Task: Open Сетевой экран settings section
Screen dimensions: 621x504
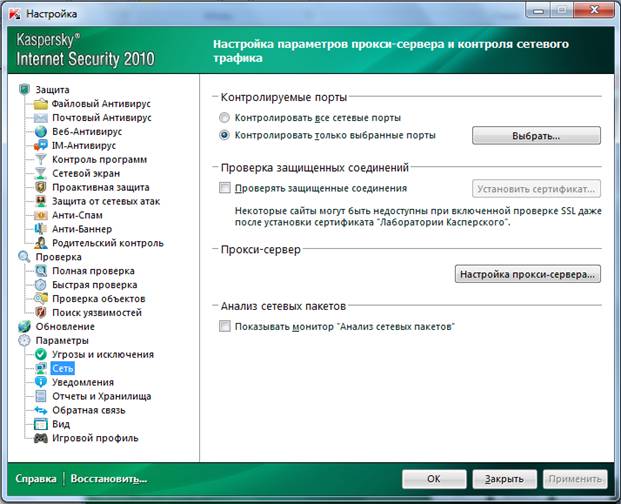Action: (x=86, y=173)
